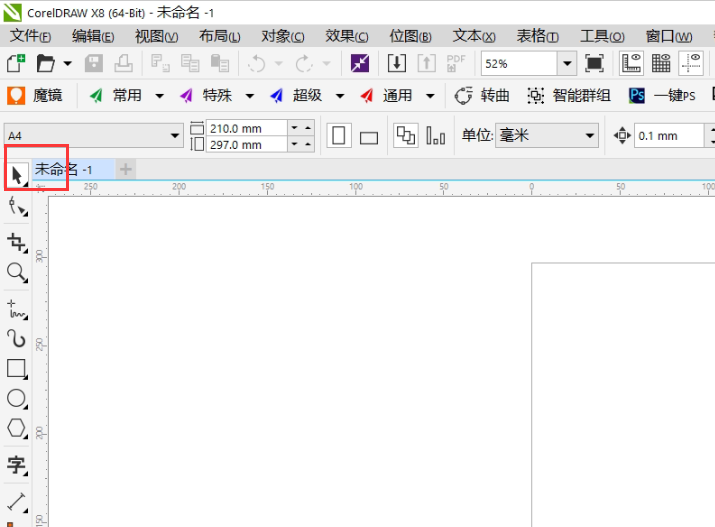
Task: Select the Ellipse tool
Action: pyautogui.click(x=17, y=398)
